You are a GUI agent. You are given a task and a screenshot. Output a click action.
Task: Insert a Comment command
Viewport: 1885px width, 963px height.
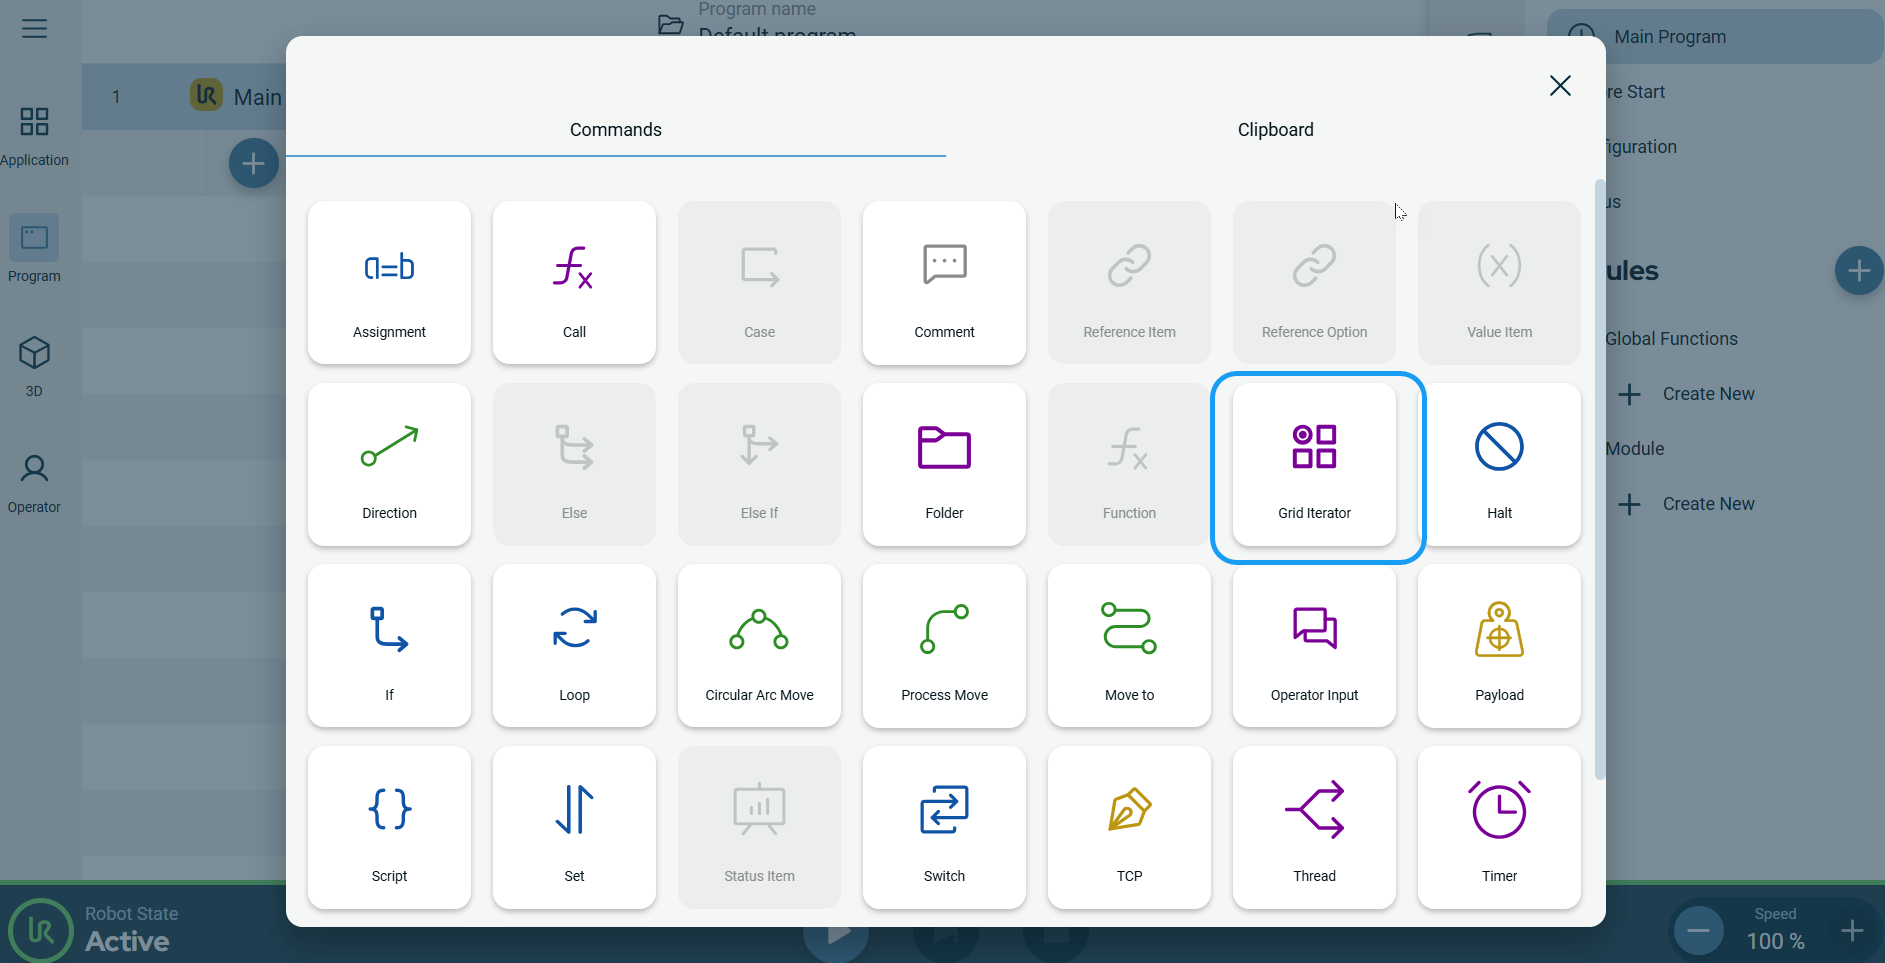944,283
